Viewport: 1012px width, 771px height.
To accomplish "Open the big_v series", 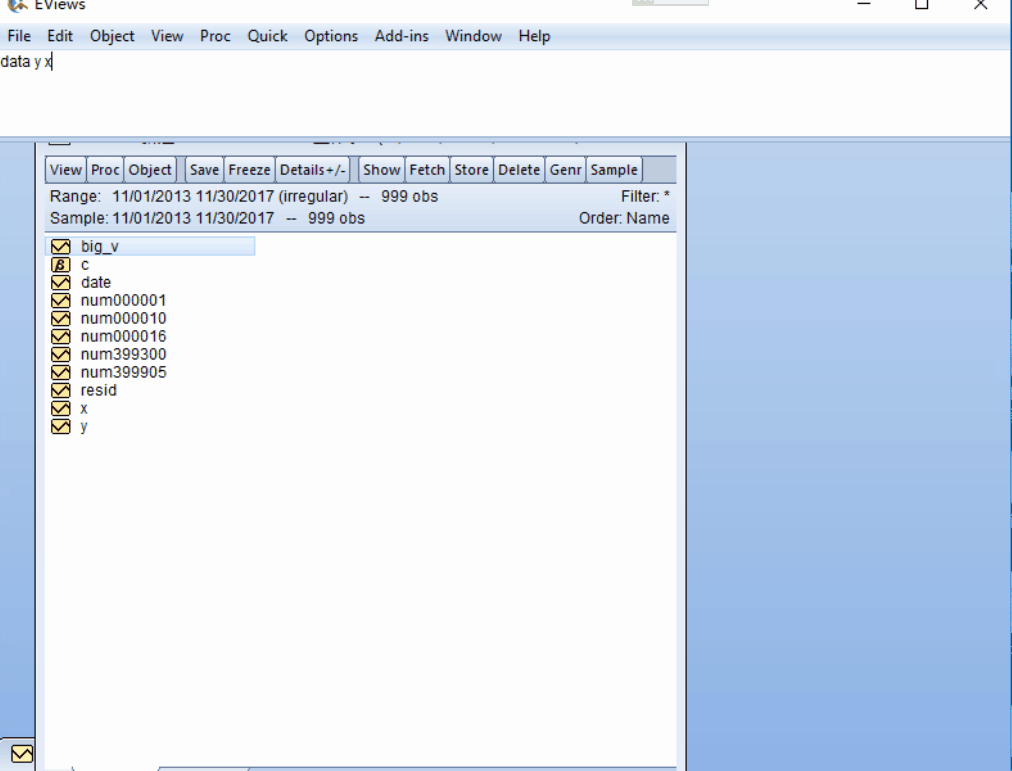I will click(x=100, y=246).
